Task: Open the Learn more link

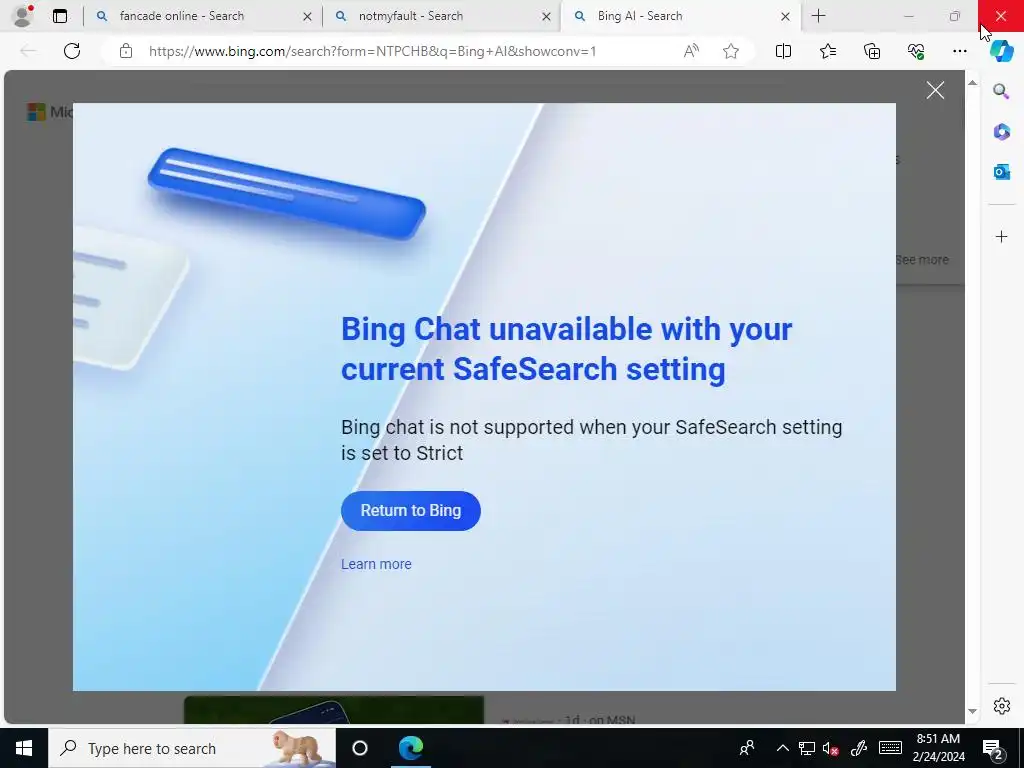Action: point(376,564)
